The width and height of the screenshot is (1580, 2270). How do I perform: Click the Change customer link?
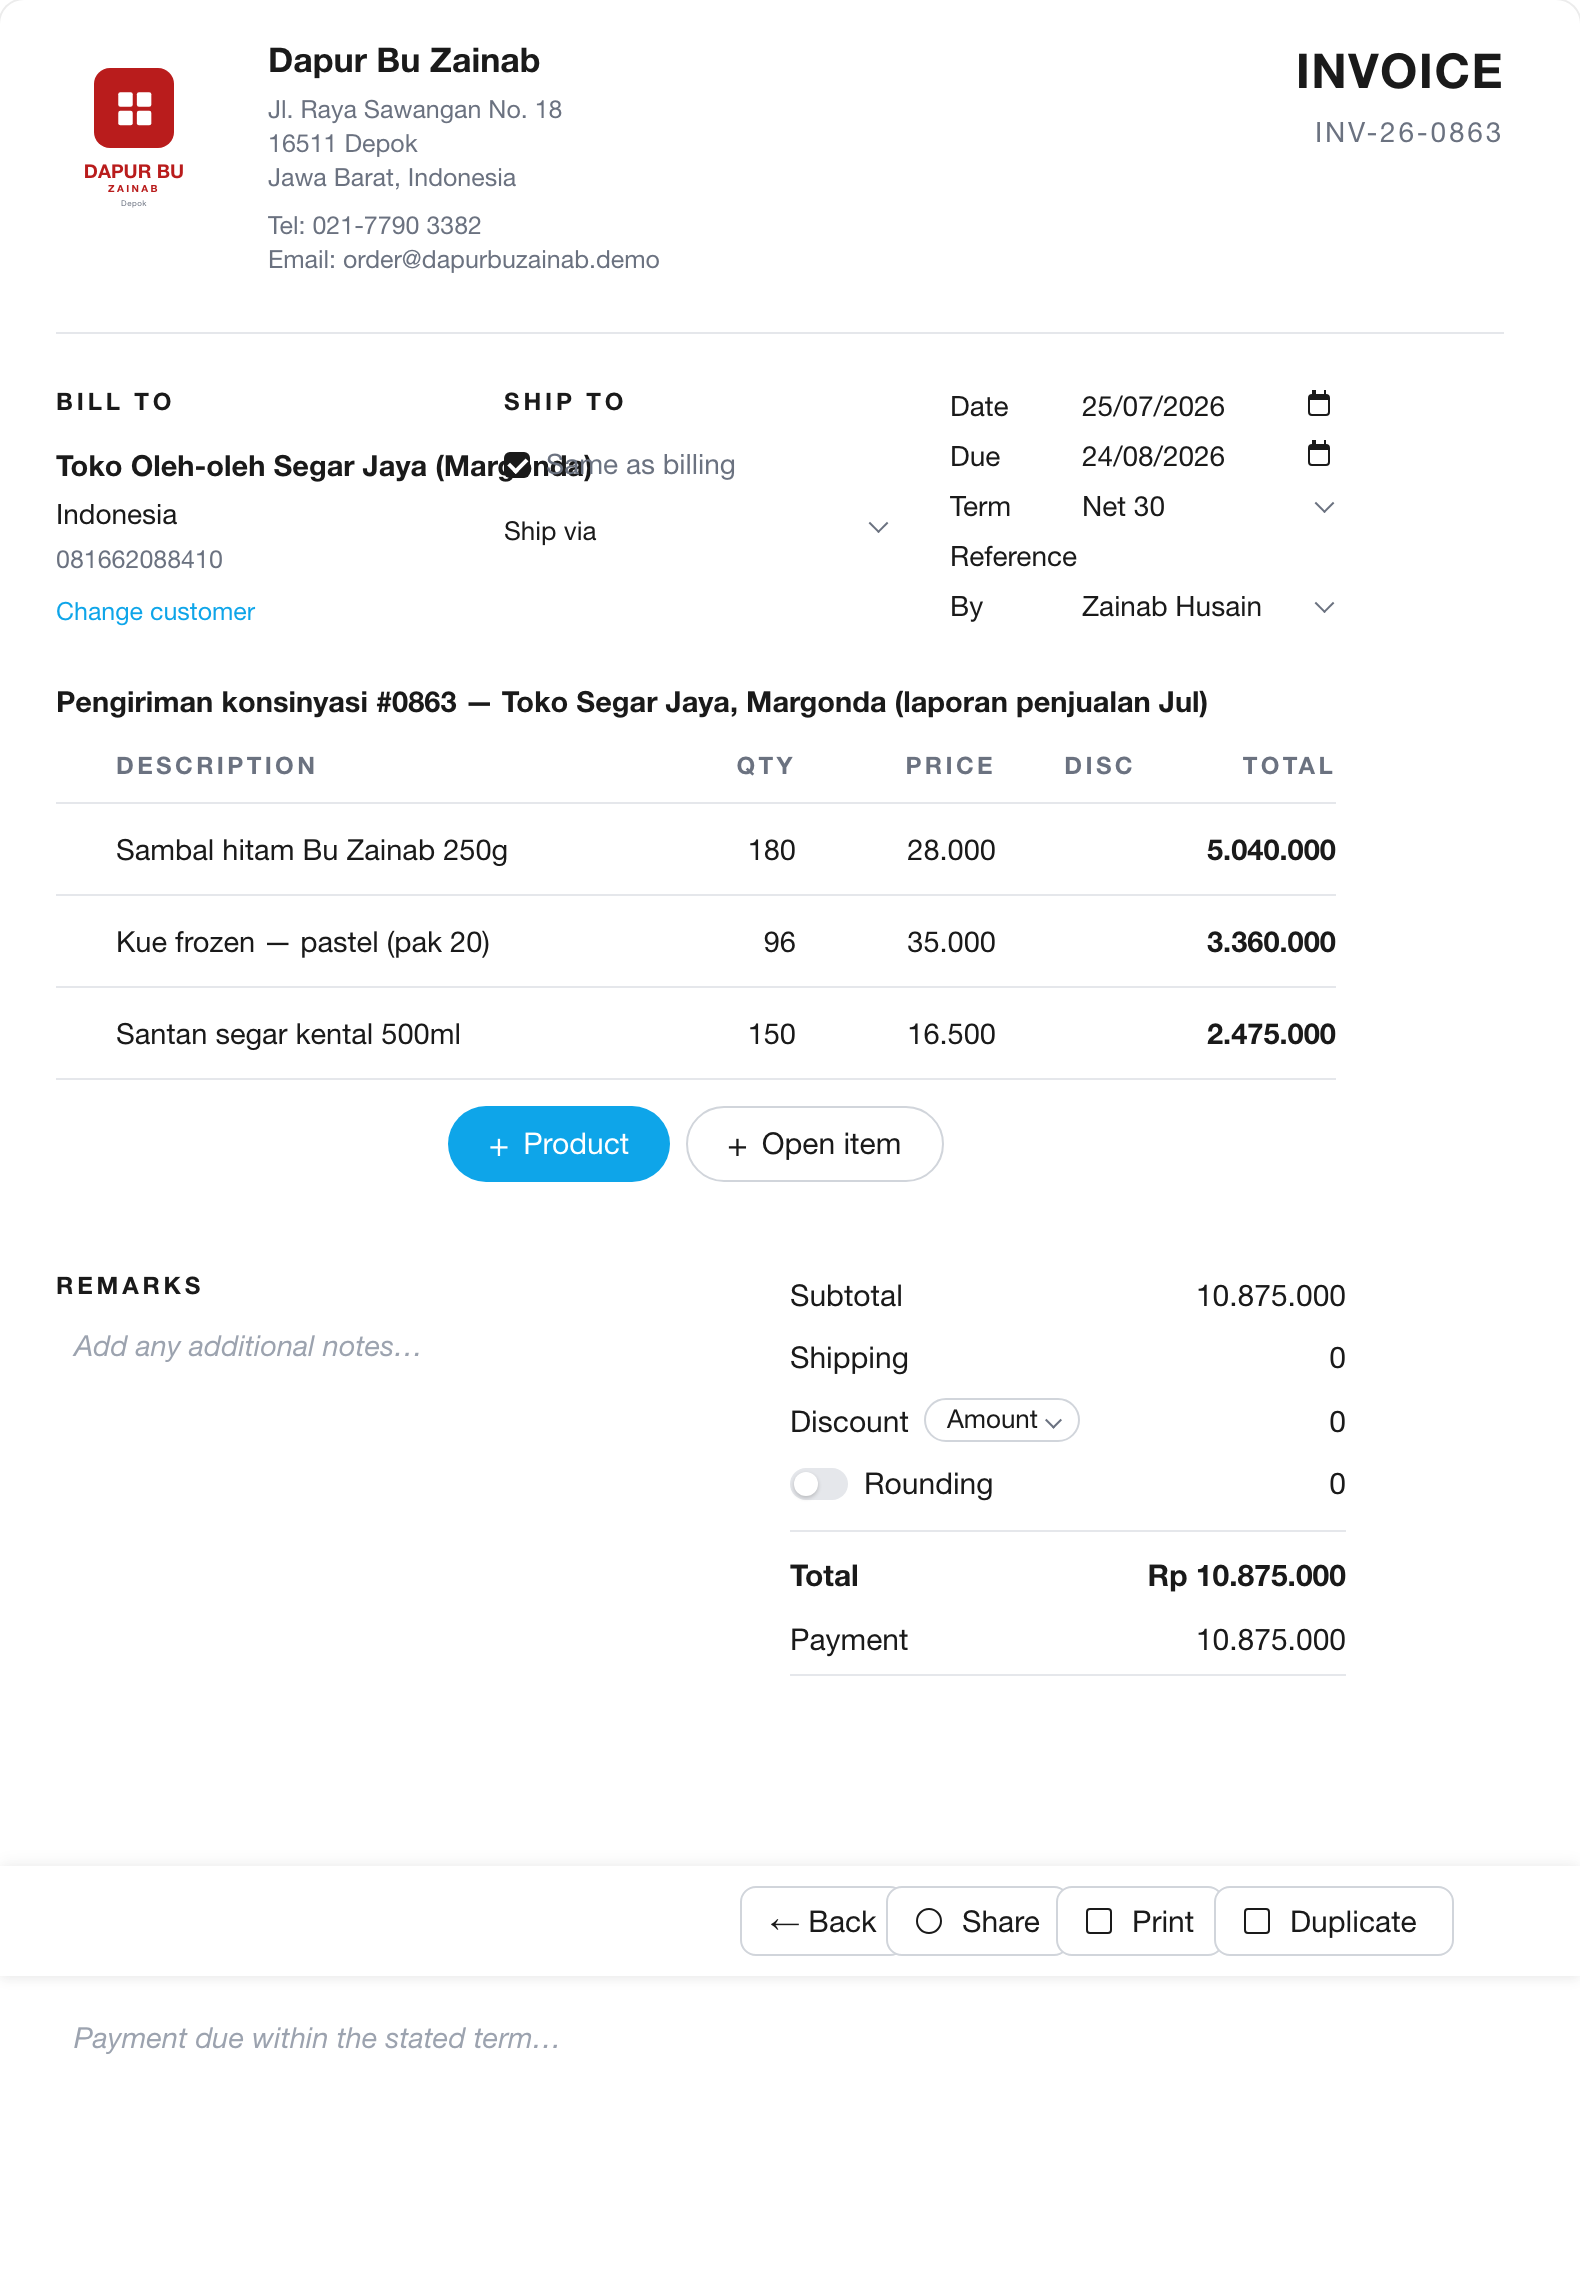156,611
